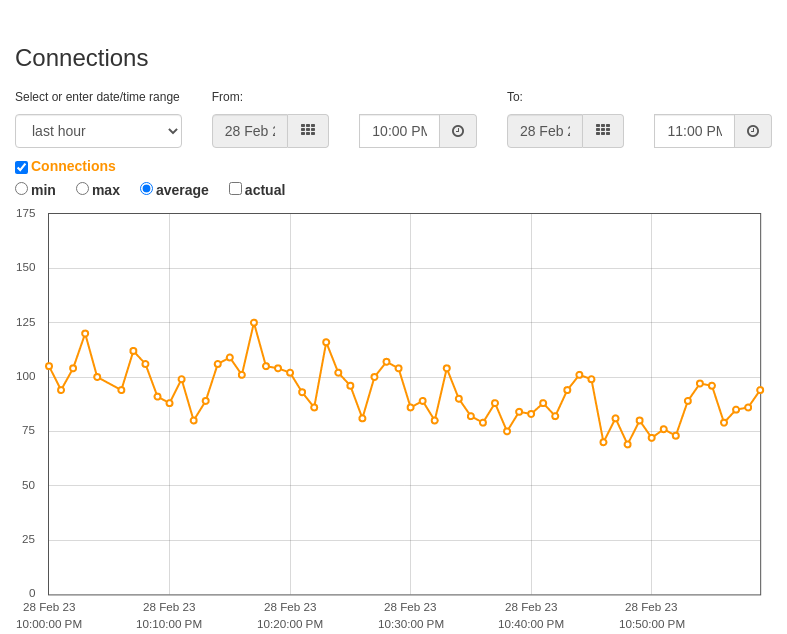Image resolution: width=787 pixels, height=634 pixels.
Task: Uncheck the orange Connections series checkbox
Action: pos(22,167)
